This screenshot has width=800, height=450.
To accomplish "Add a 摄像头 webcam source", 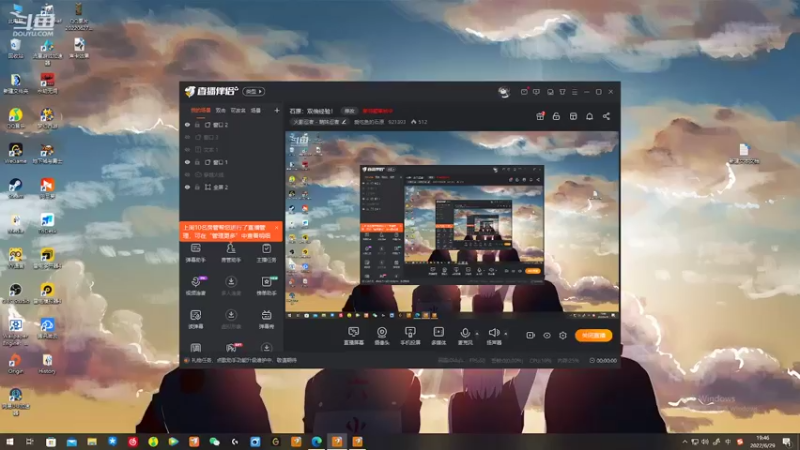I will click(x=382, y=336).
